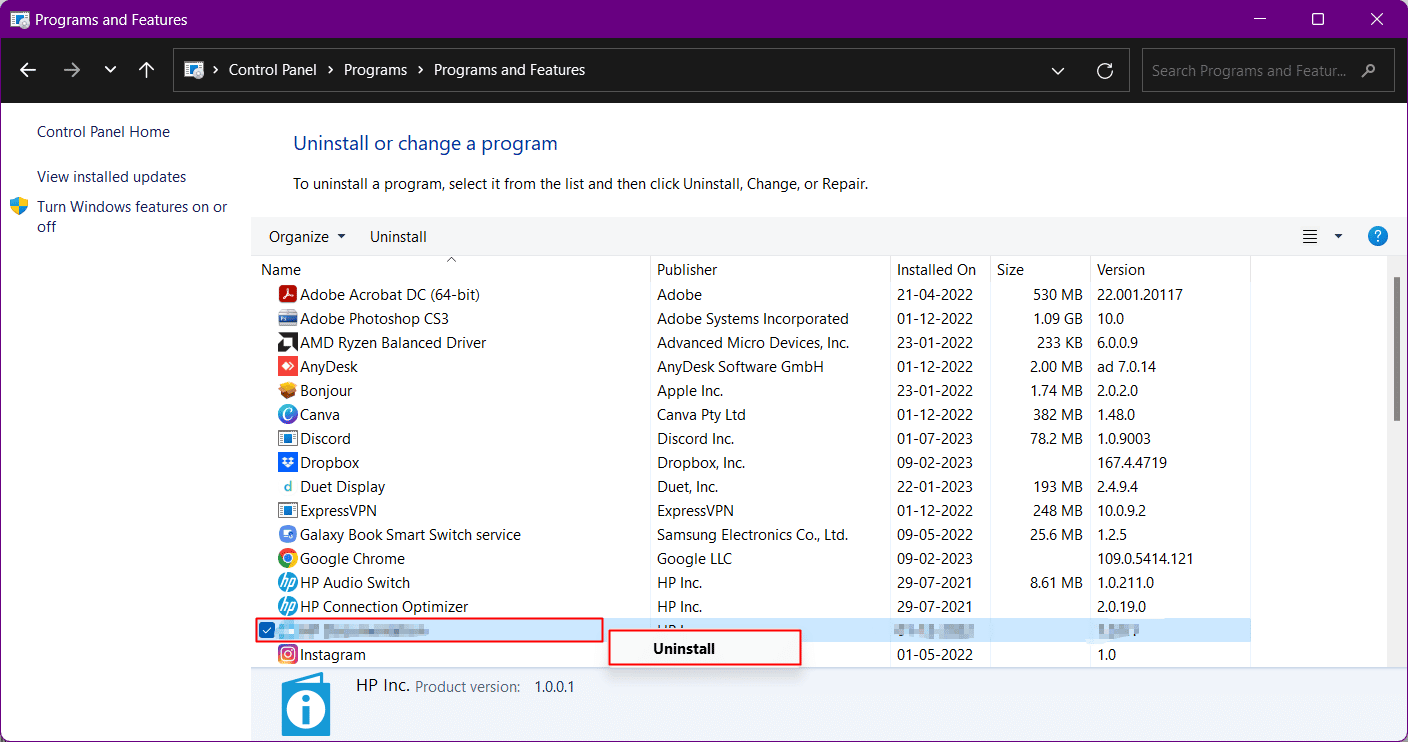Click the Google Chrome icon
The image size is (1408, 742).
click(x=288, y=559)
